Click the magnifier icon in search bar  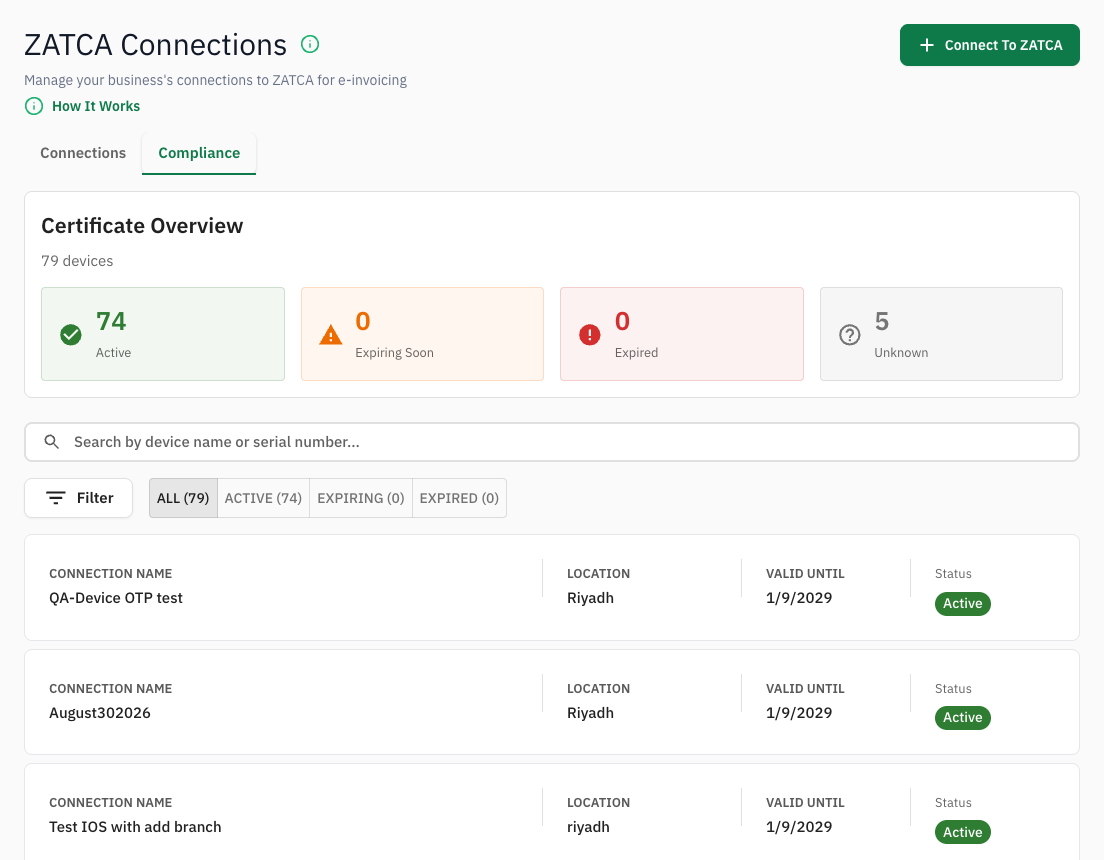(51, 442)
